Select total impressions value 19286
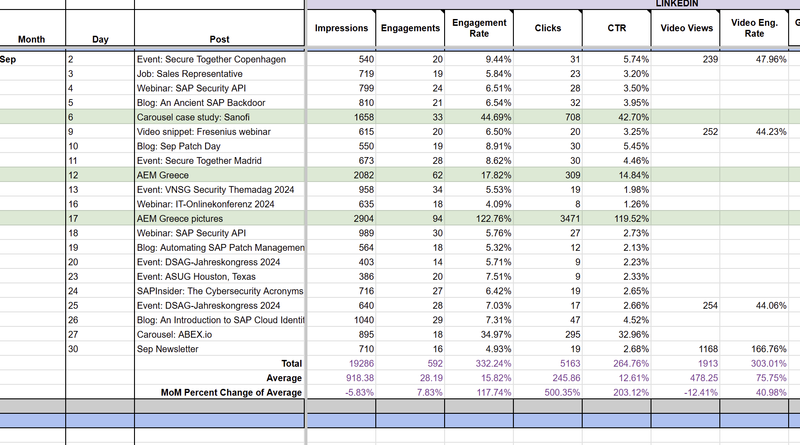 point(341,363)
